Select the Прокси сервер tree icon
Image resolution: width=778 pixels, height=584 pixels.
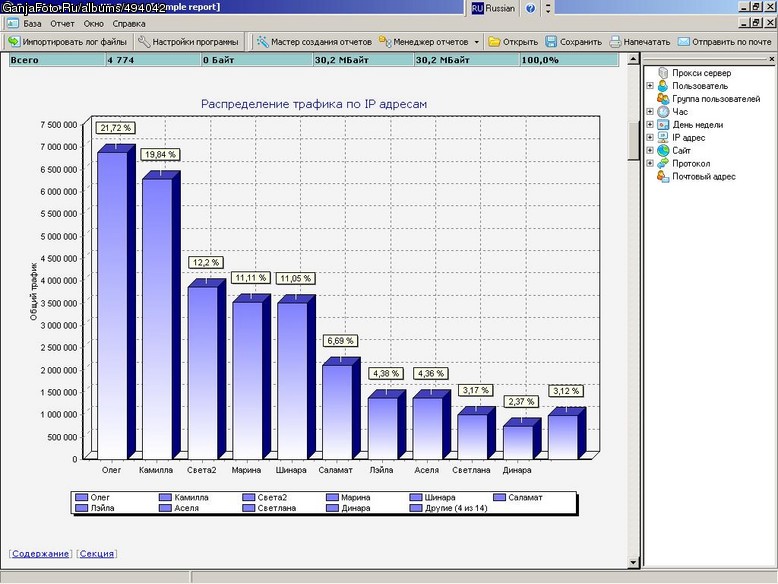pyautogui.click(x=663, y=72)
